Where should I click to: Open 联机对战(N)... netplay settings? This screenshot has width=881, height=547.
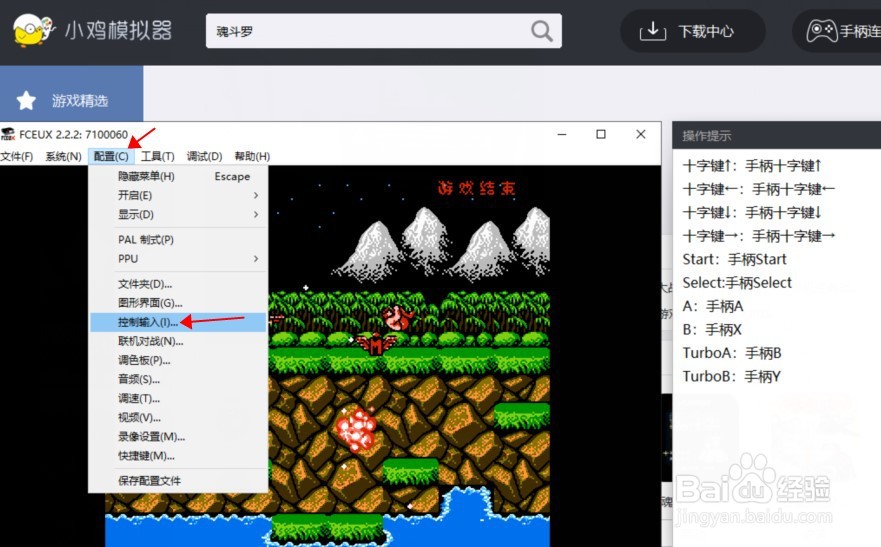(x=178, y=341)
